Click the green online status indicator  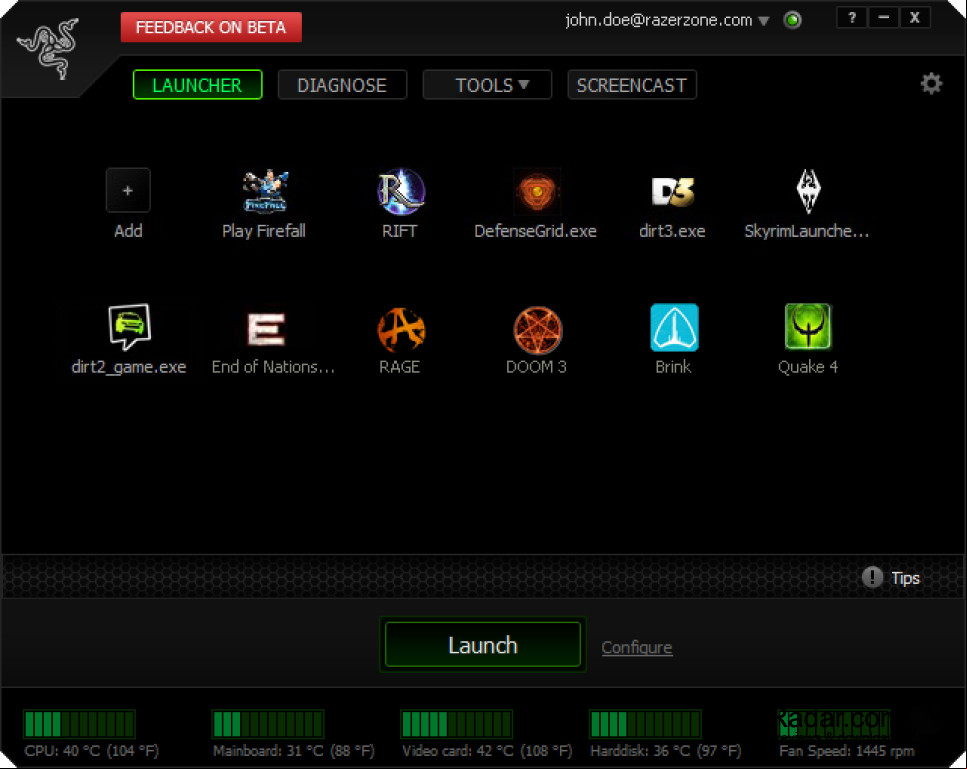coord(792,20)
